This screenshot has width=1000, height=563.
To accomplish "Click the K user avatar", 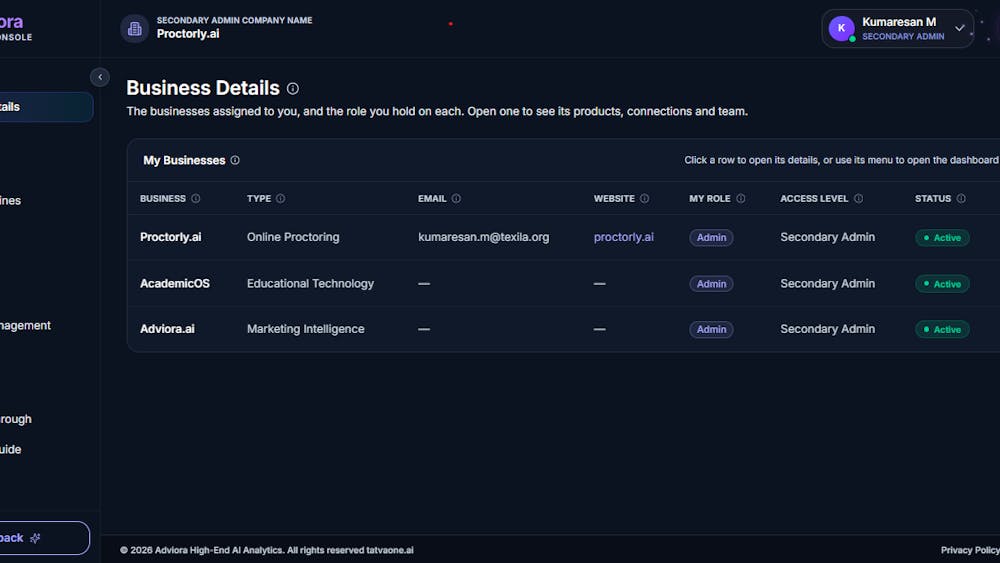I will [x=841, y=28].
